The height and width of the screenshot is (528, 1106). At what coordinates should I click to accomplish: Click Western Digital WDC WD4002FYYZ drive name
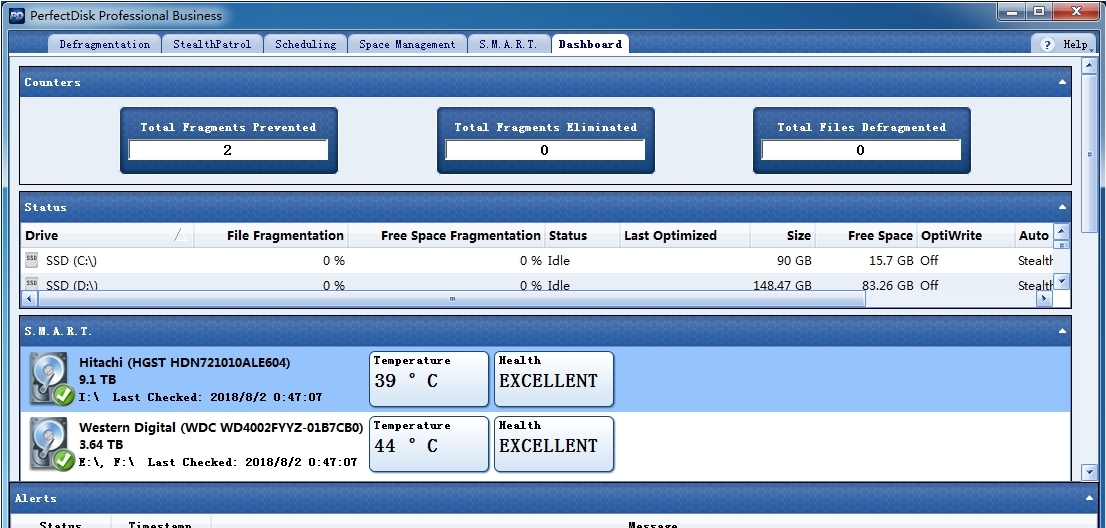point(221,427)
